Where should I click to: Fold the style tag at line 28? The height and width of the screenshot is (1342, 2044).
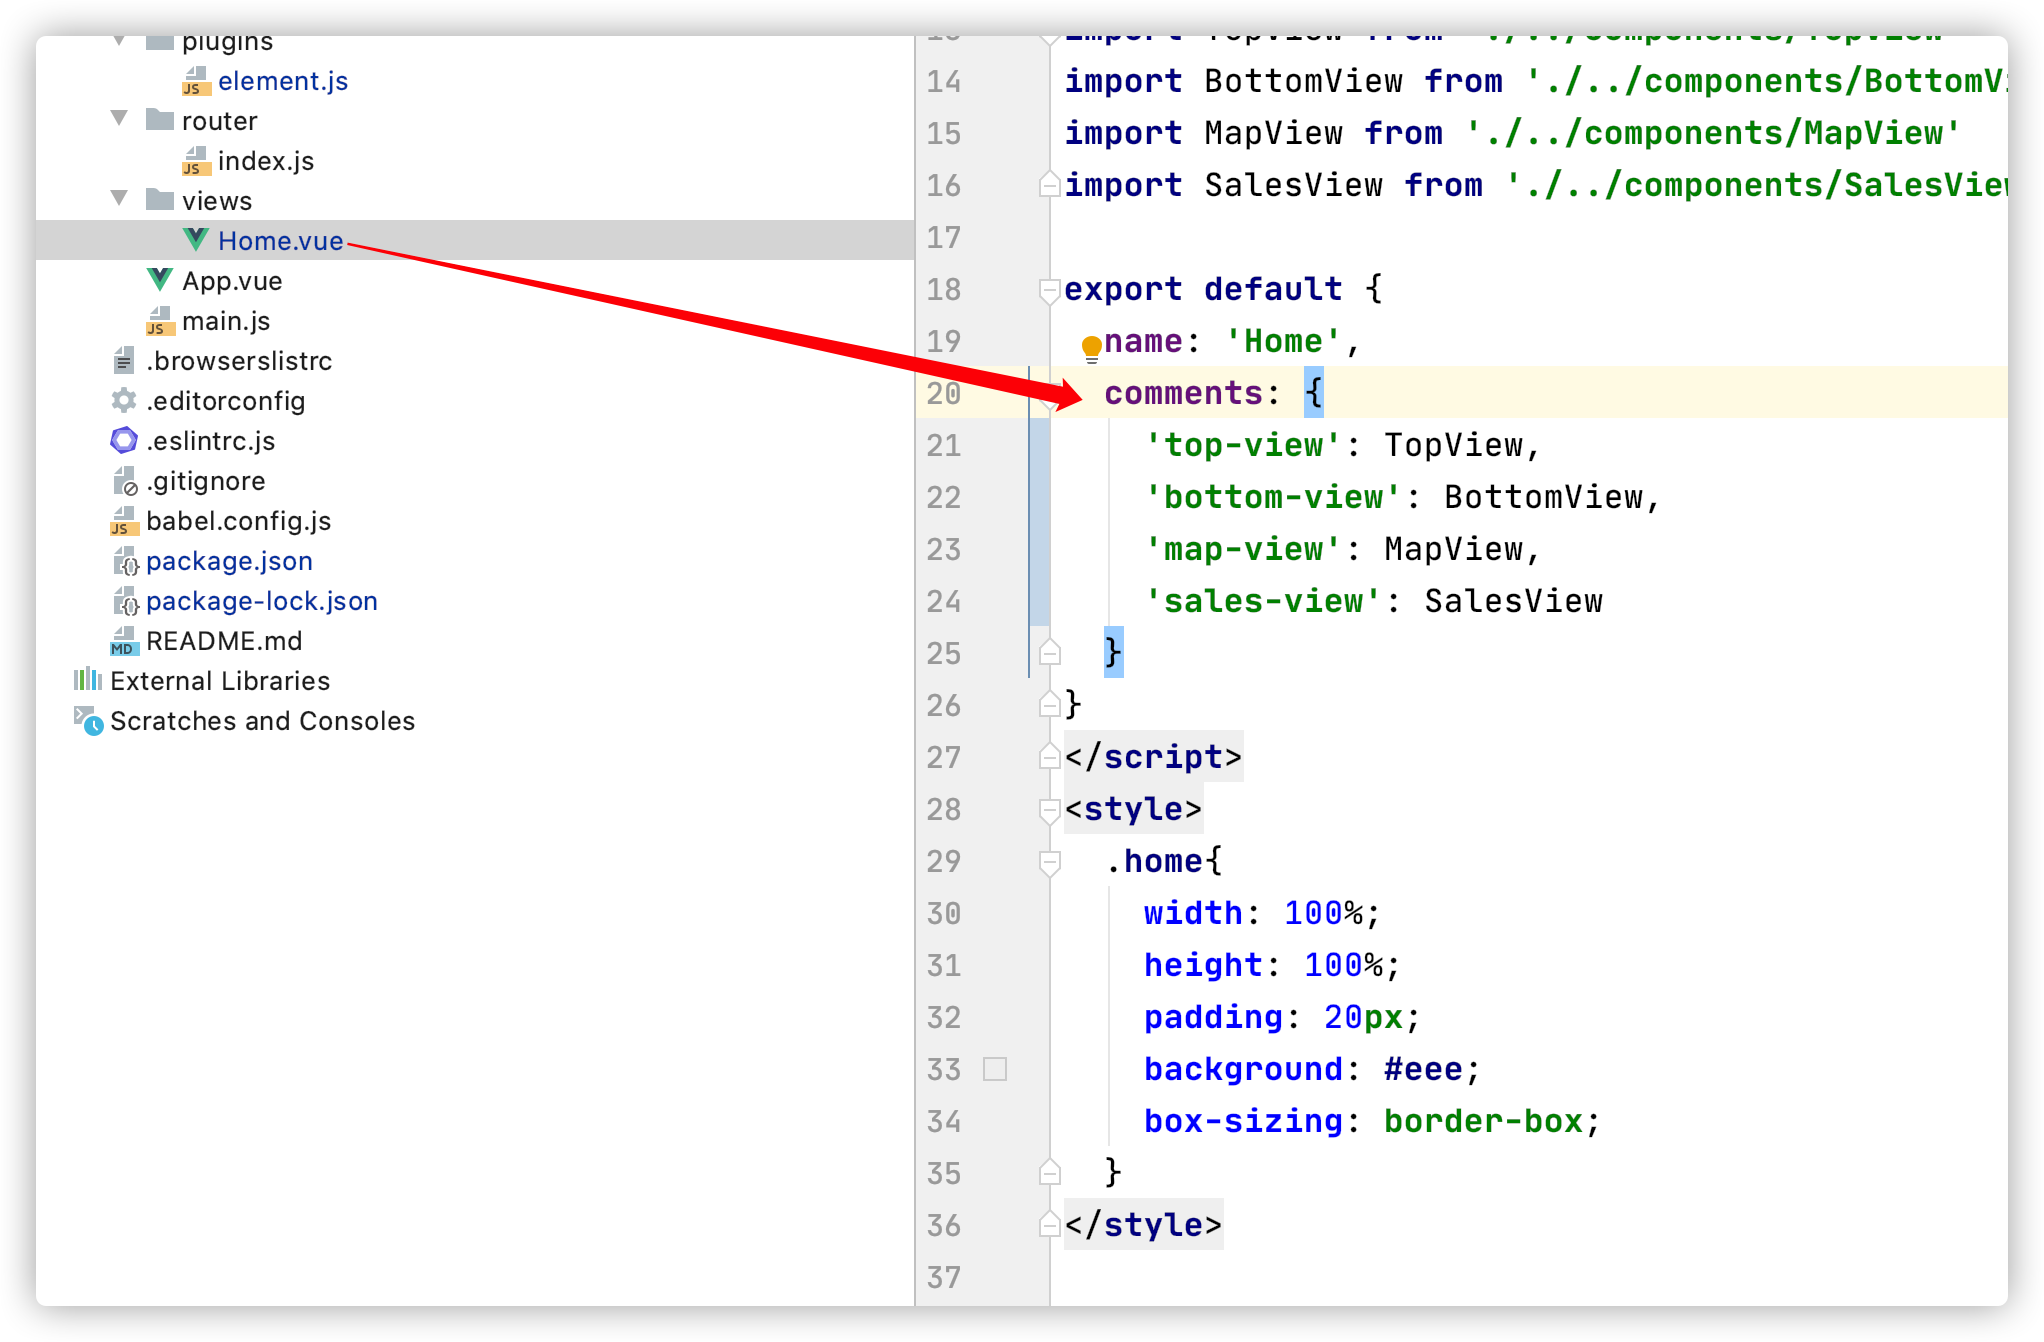coord(1049,809)
